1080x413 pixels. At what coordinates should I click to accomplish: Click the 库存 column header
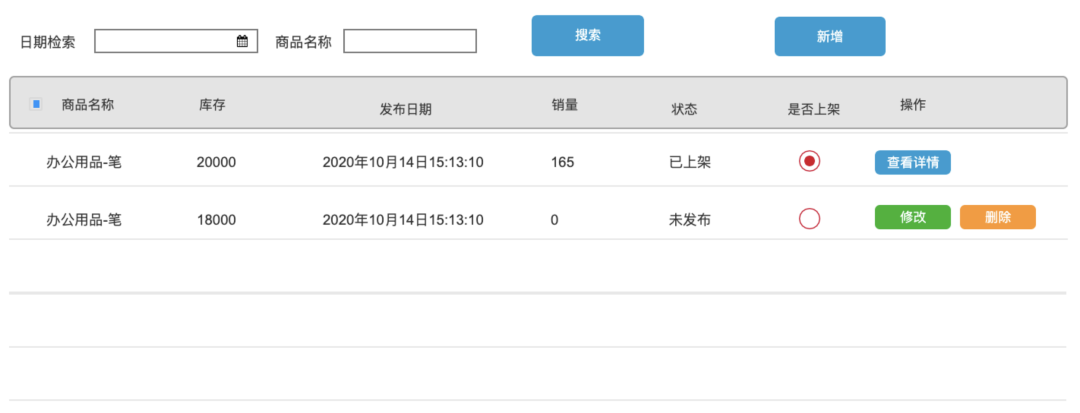(212, 104)
